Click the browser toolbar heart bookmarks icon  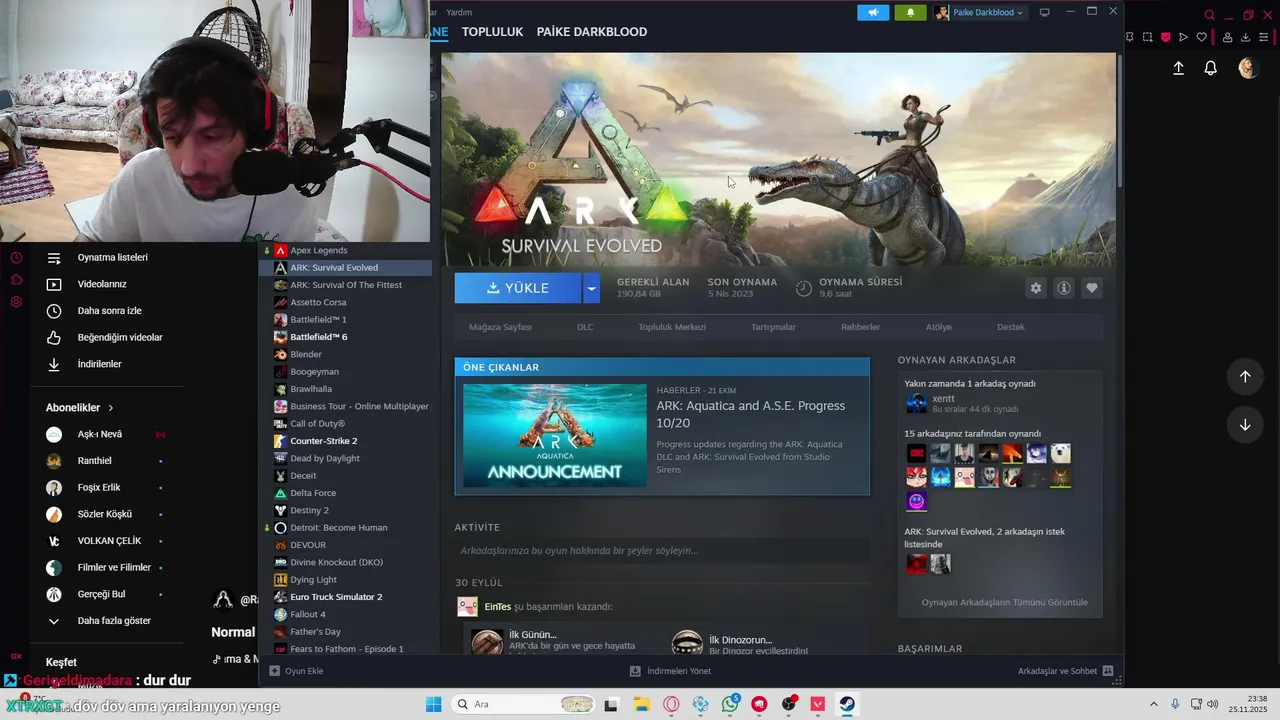click(1201, 38)
